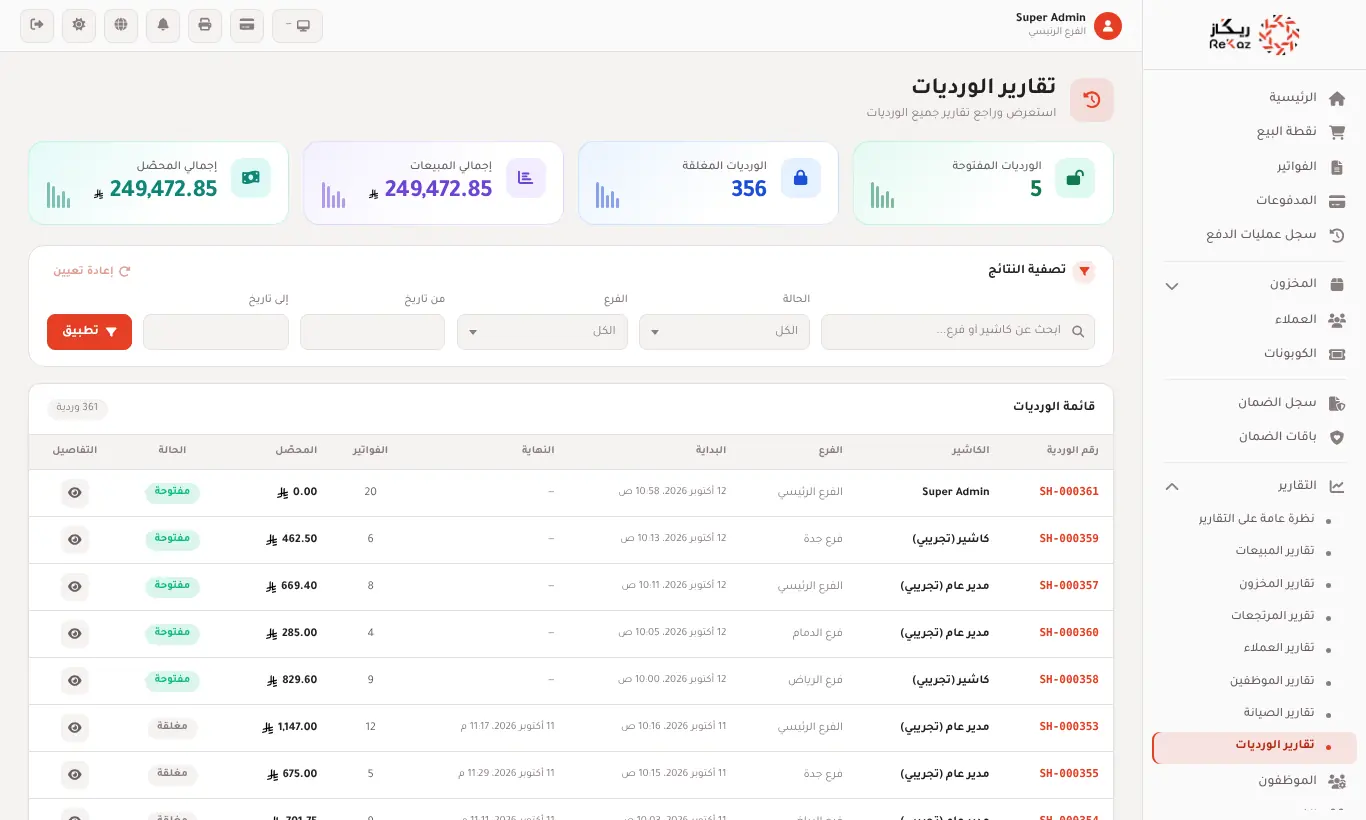Click the من تاريخ date field

point(372,332)
